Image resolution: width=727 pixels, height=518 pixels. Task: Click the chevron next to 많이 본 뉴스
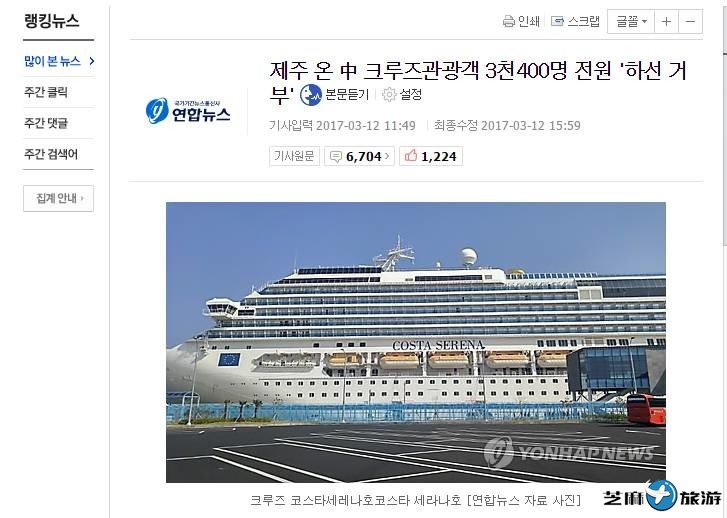(92, 61)
